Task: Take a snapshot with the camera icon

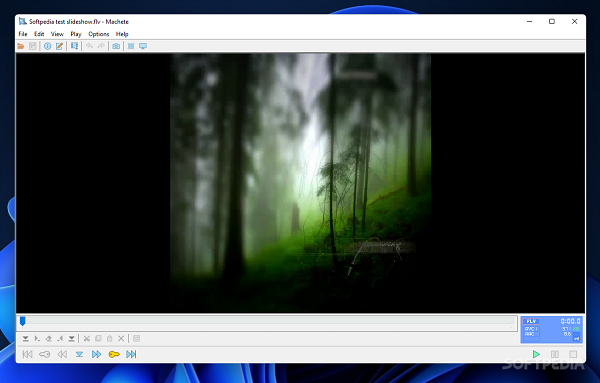Action: pyautogui.click(x=116, y=46)
